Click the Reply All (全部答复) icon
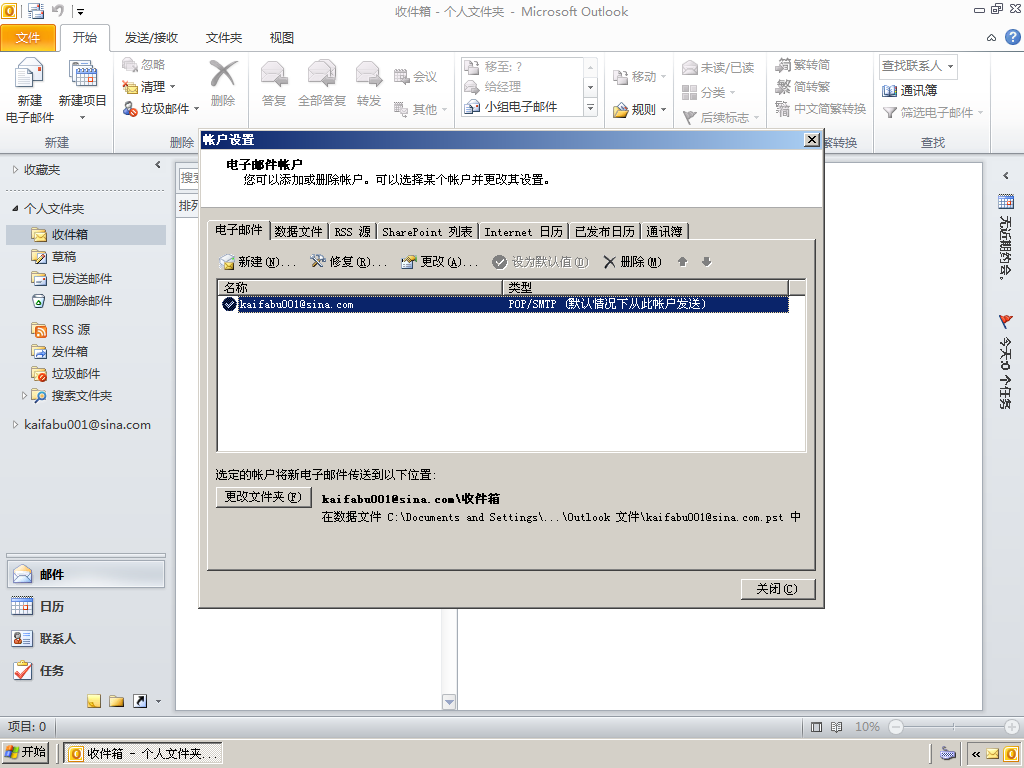This screenshot has height=768, width=1024. (x=321, y=74)
